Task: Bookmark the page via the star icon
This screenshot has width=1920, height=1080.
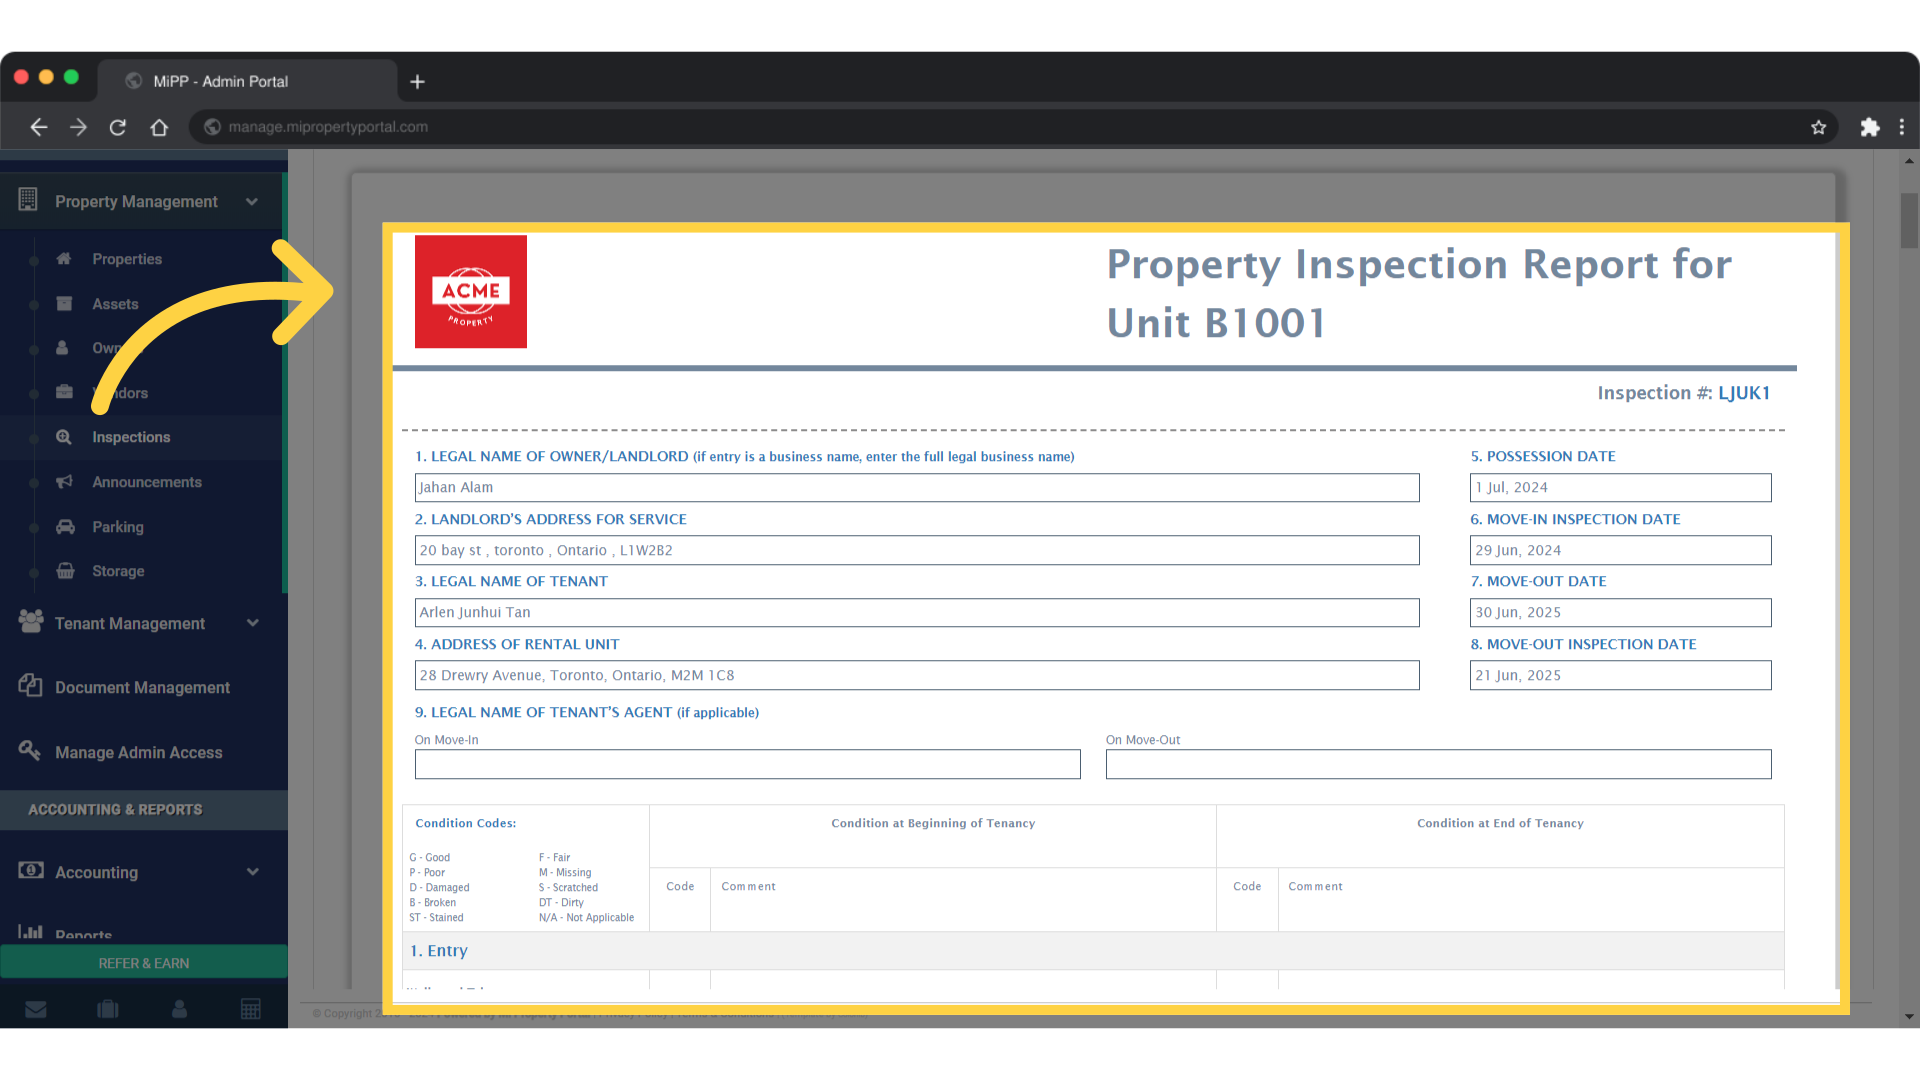Action: (x=1819, y=127)
